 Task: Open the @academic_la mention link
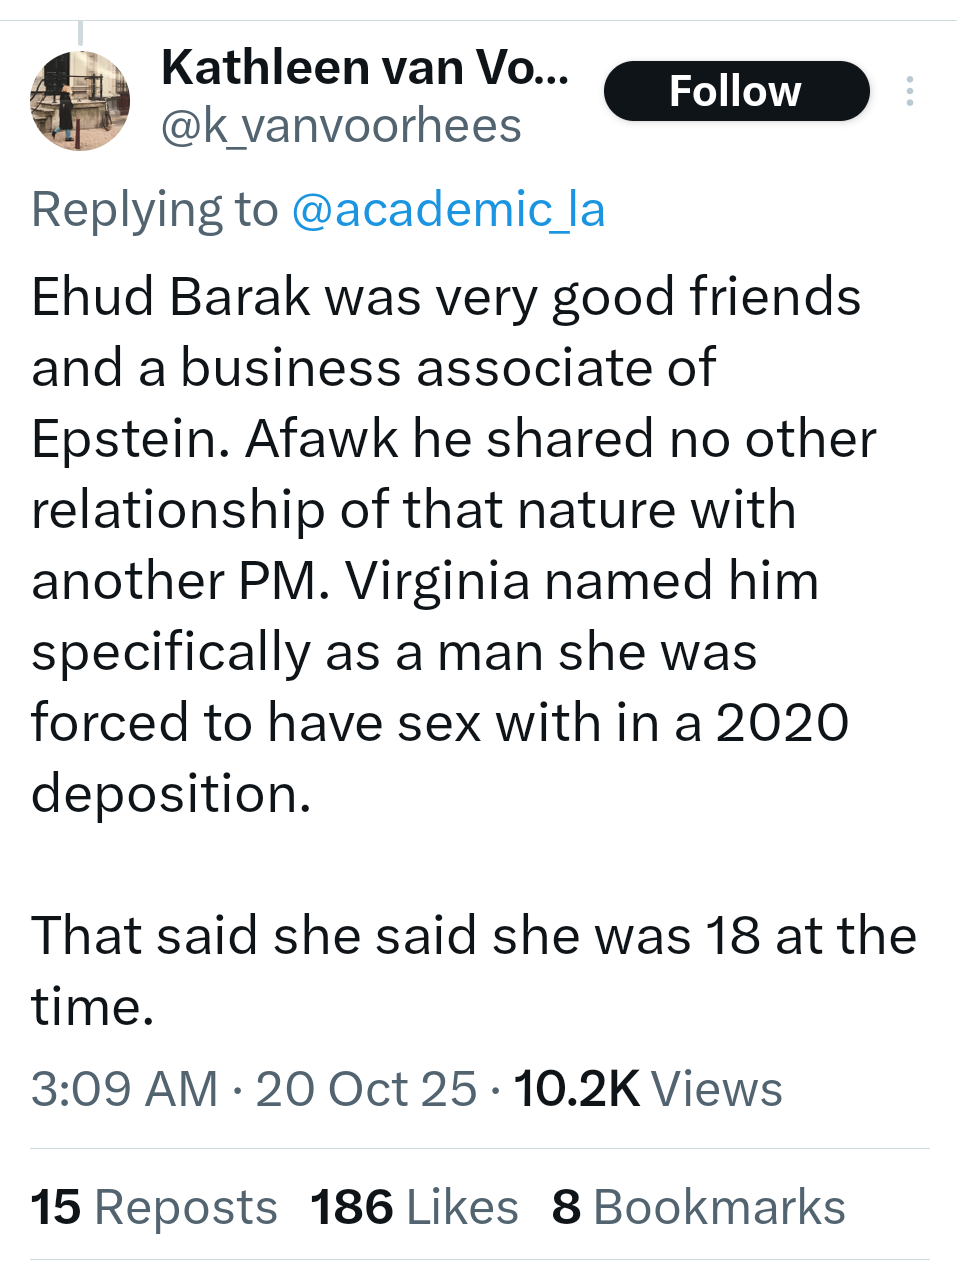[448, 210]
